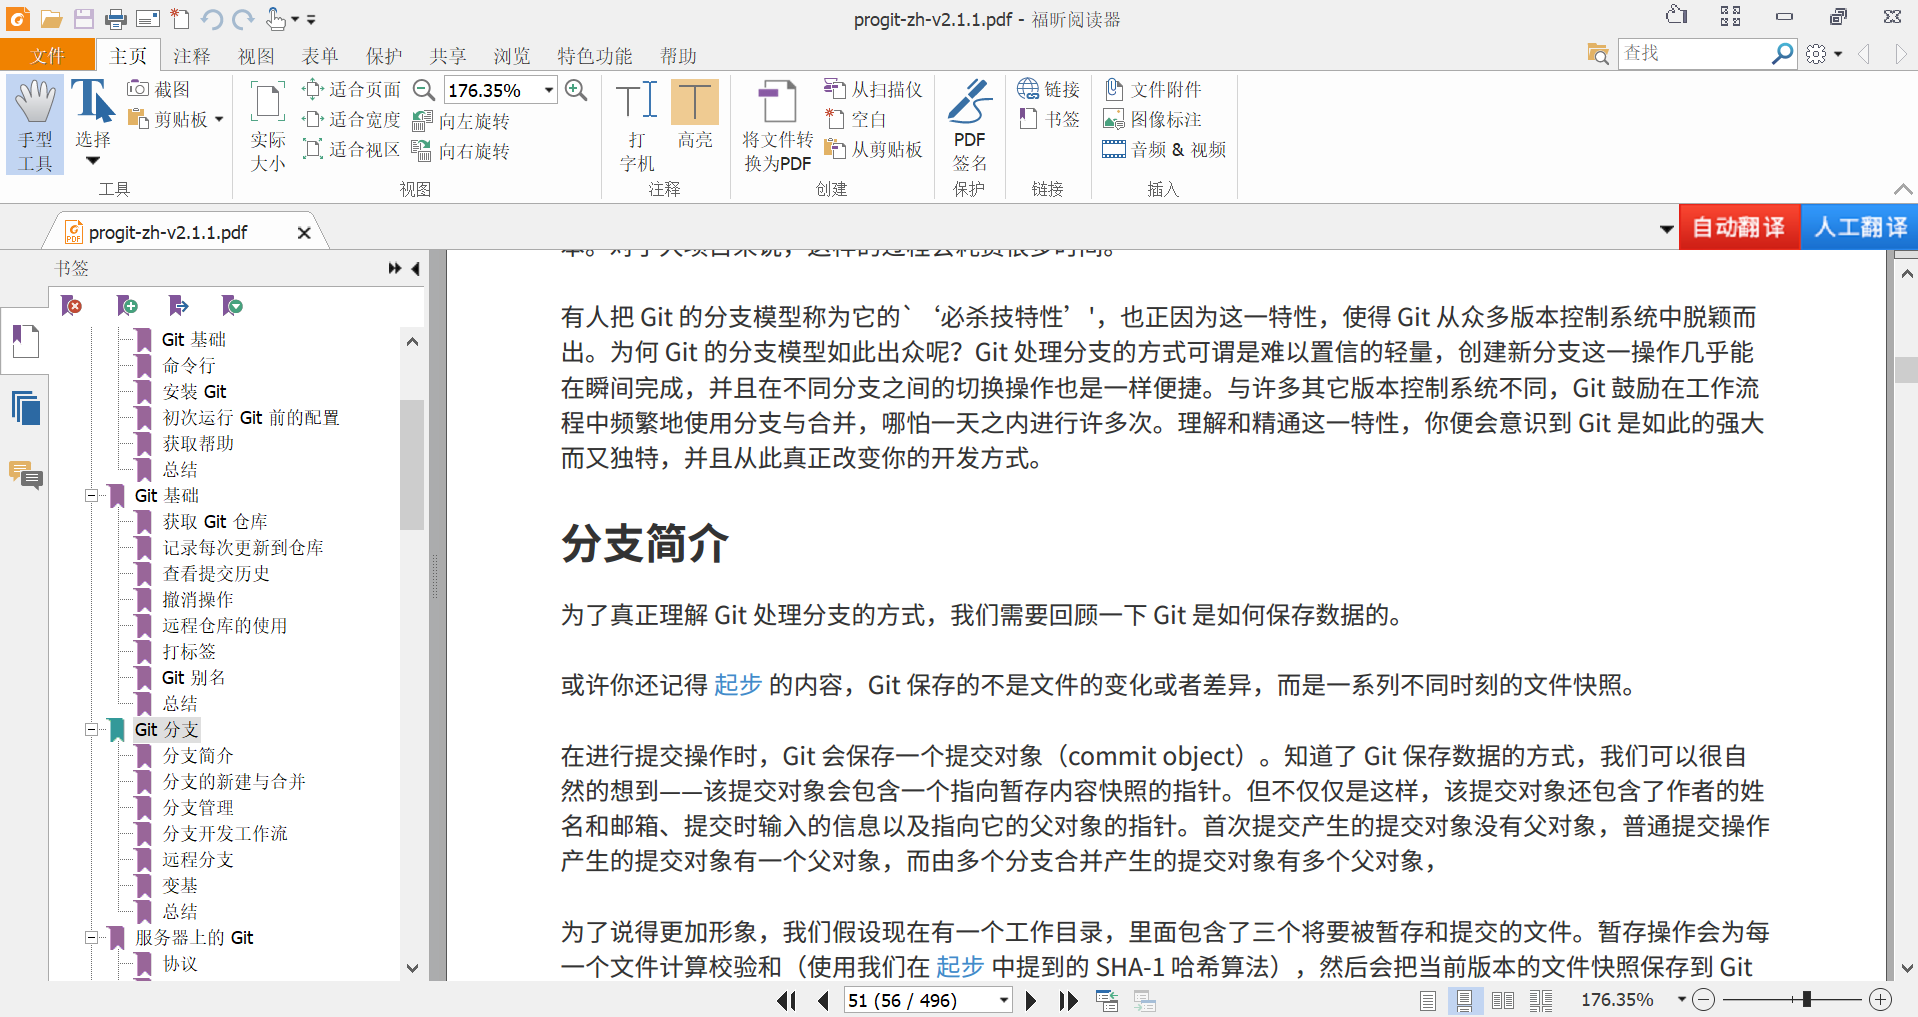The width and height of the screenshot is (1918, 1017).
Task: Open the Pages thumbnail panel icon
Action: click(x=25, y=408)
